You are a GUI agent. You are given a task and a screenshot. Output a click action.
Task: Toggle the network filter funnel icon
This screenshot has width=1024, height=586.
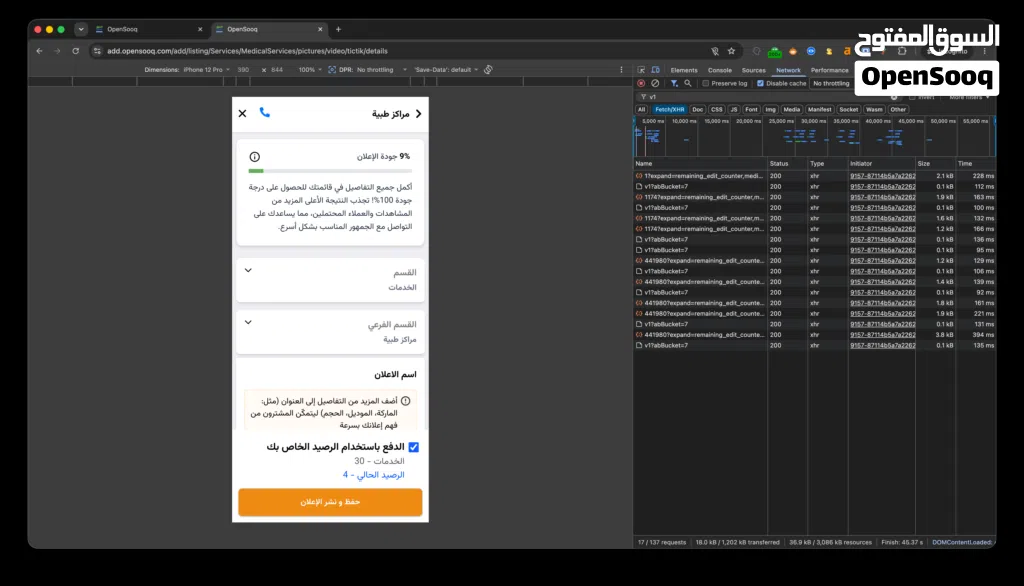pos(674,84)
